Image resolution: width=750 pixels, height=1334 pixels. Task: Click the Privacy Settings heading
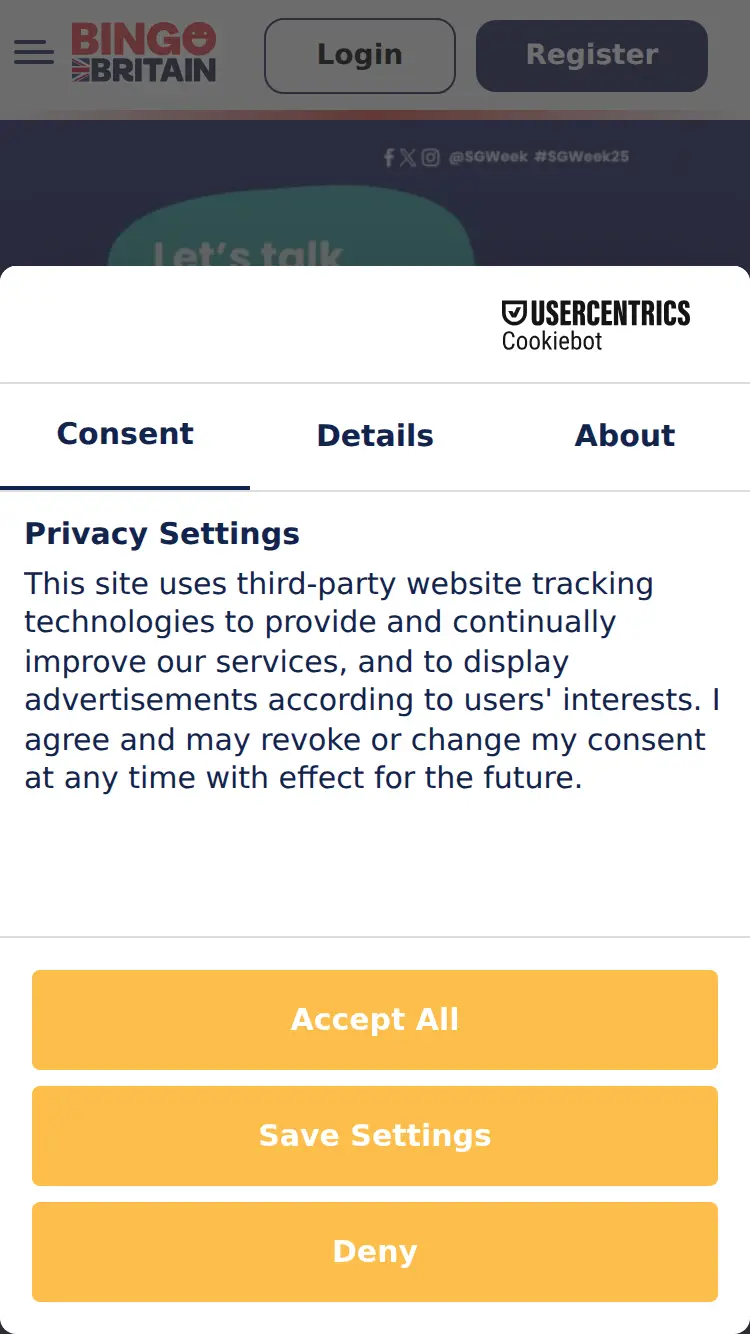(x=162, y=534)
